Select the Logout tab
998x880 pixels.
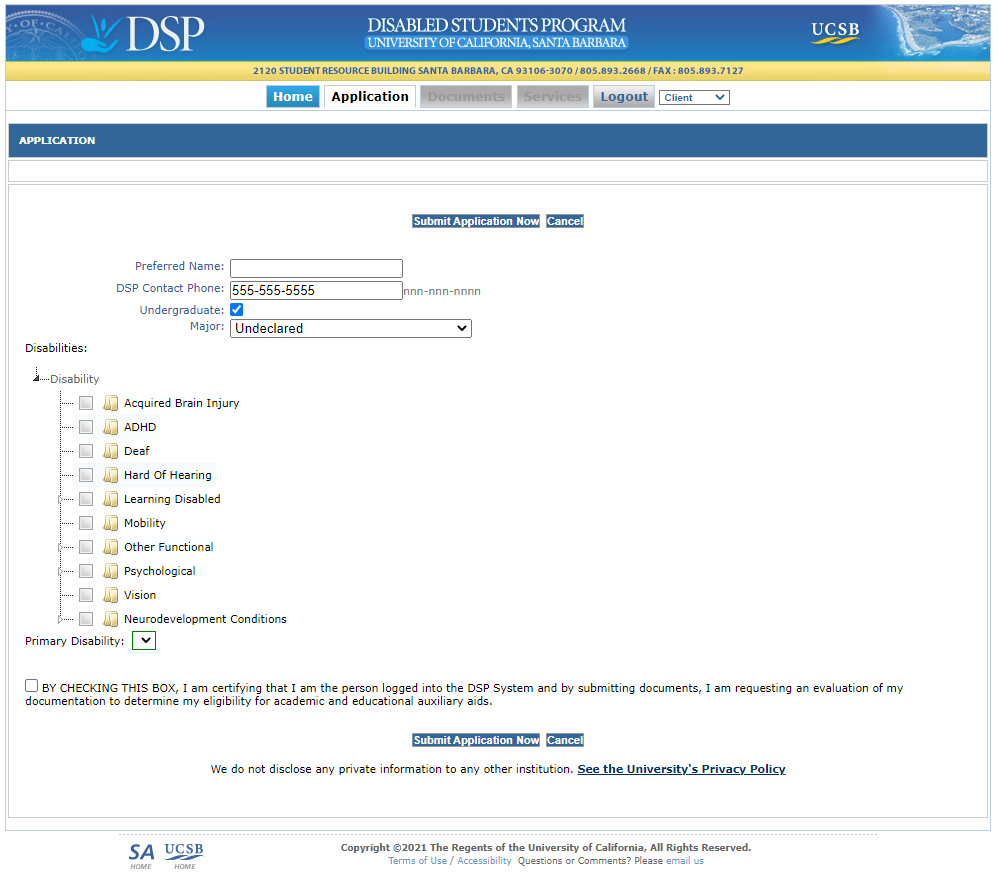(624, 97)
